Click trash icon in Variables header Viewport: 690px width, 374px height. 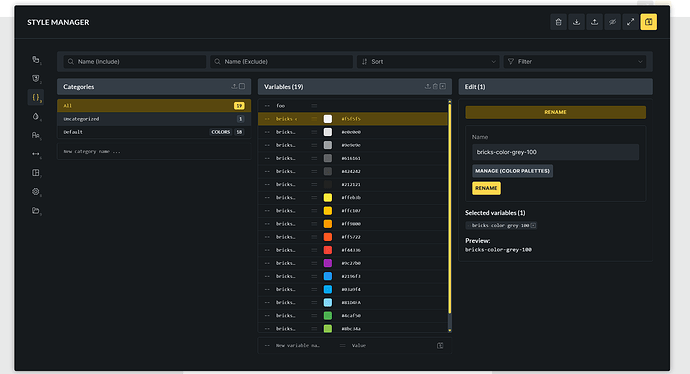point(435,87)
